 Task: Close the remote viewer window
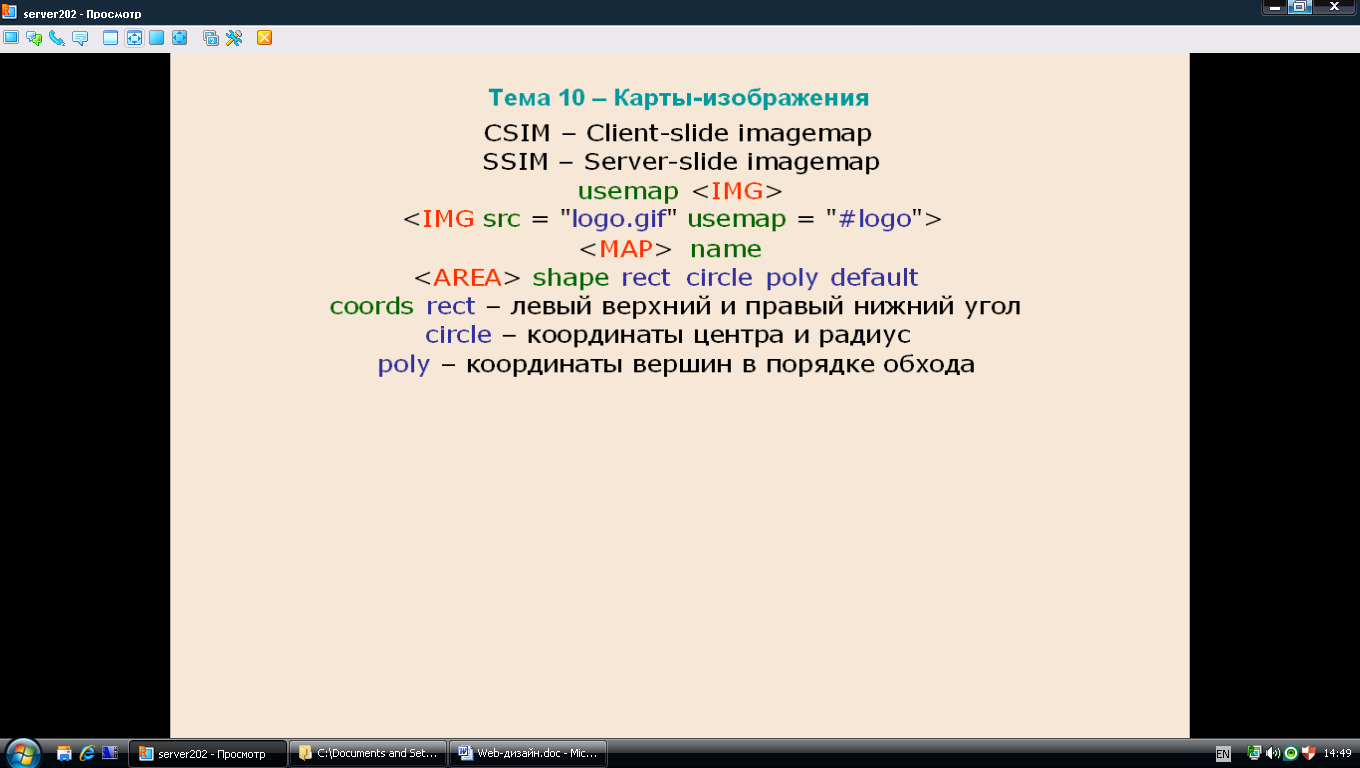click(1334, 7)
